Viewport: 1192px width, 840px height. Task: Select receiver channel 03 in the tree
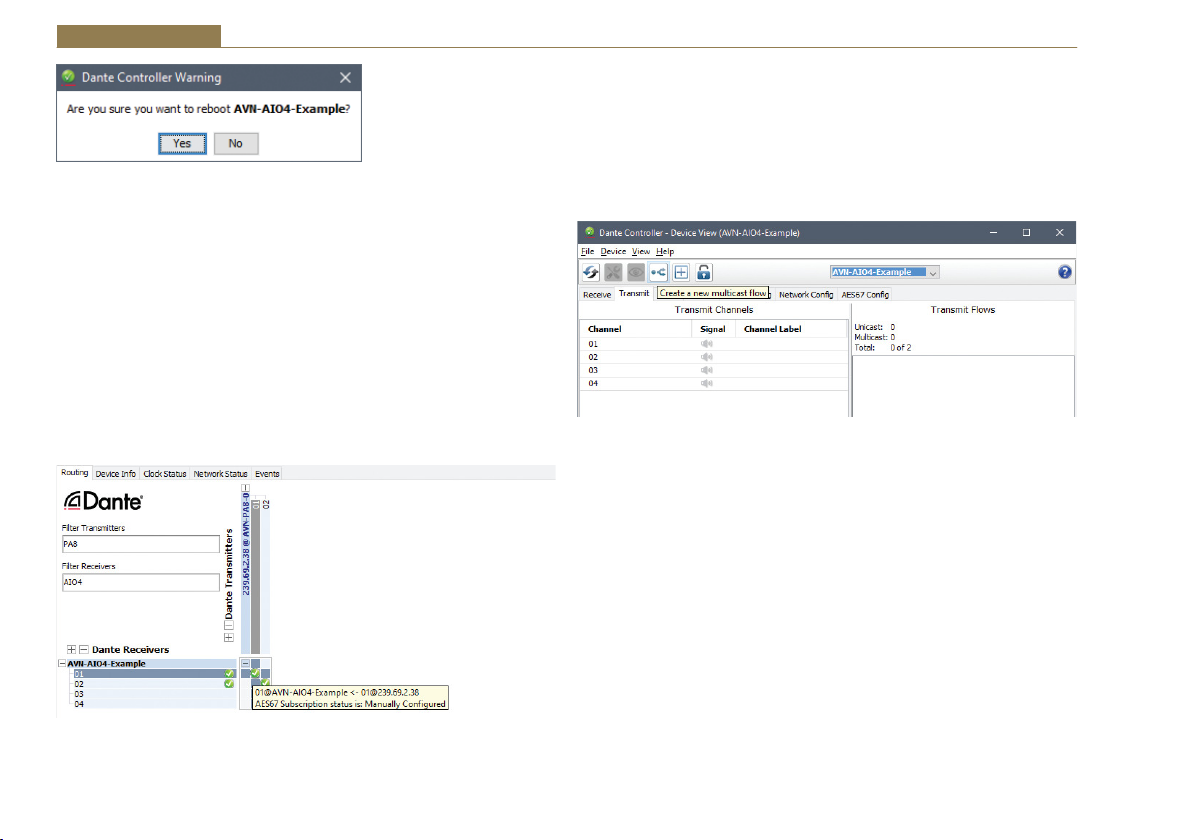tap(154, 694)
